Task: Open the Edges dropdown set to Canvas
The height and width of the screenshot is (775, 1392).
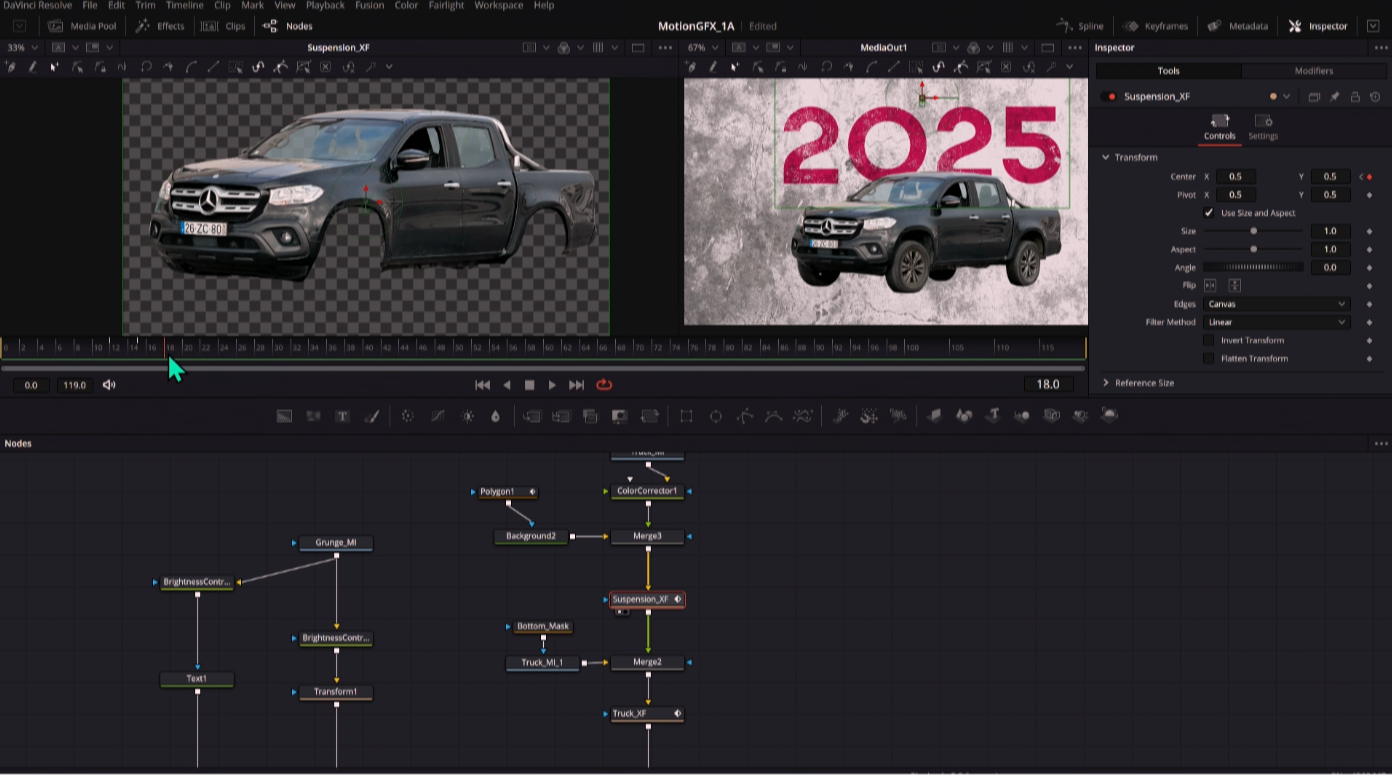Action: pos(1276,304)
